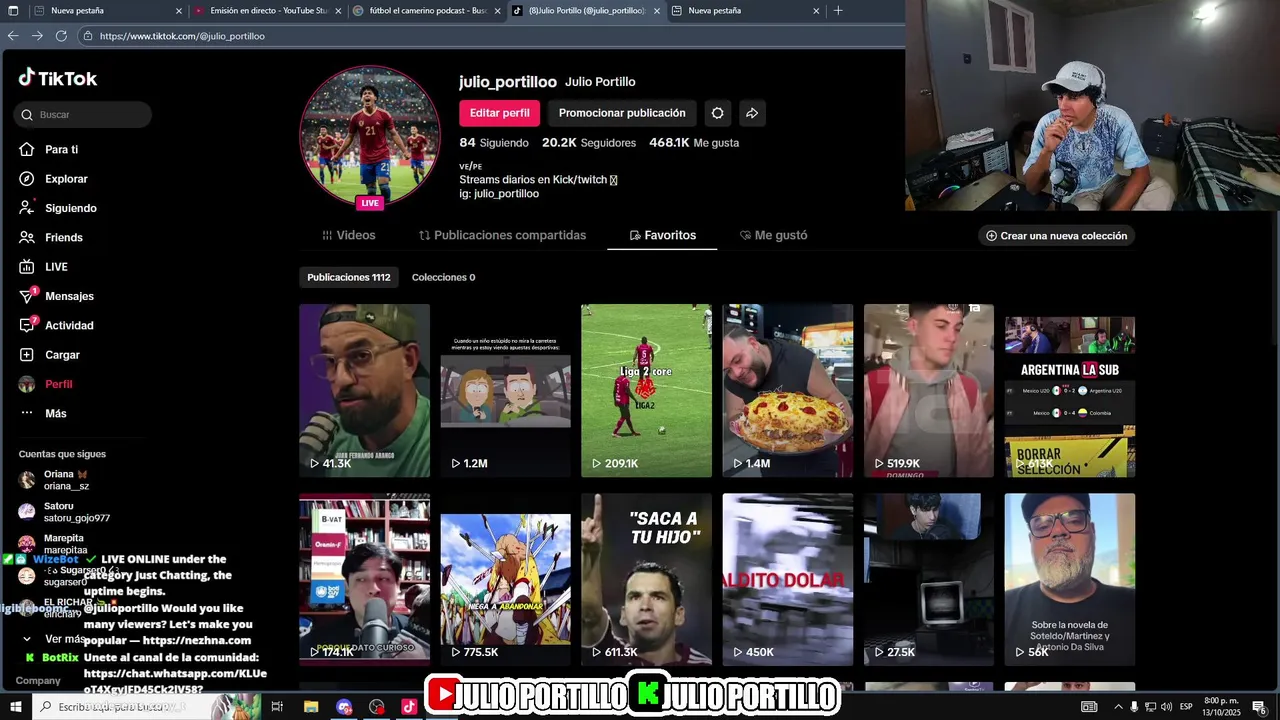
Task: Open the Actividad notifications
Action: pyautogui.click(x=69, y=325)
